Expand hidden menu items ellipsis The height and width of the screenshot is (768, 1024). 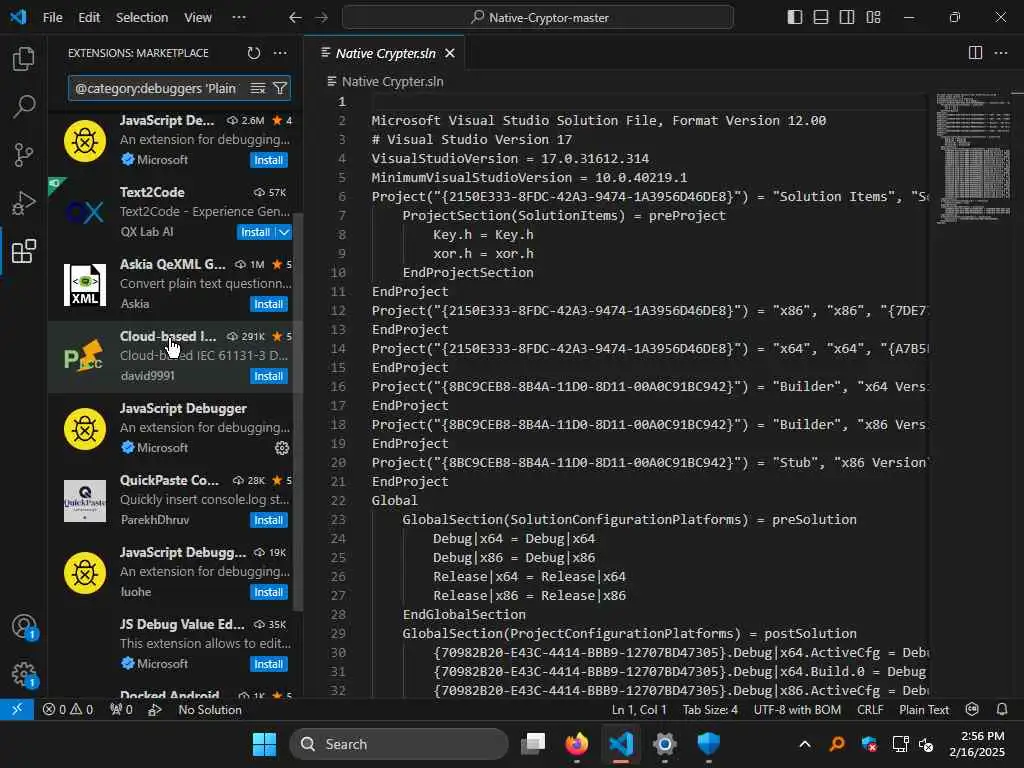[x=239, y=18]
